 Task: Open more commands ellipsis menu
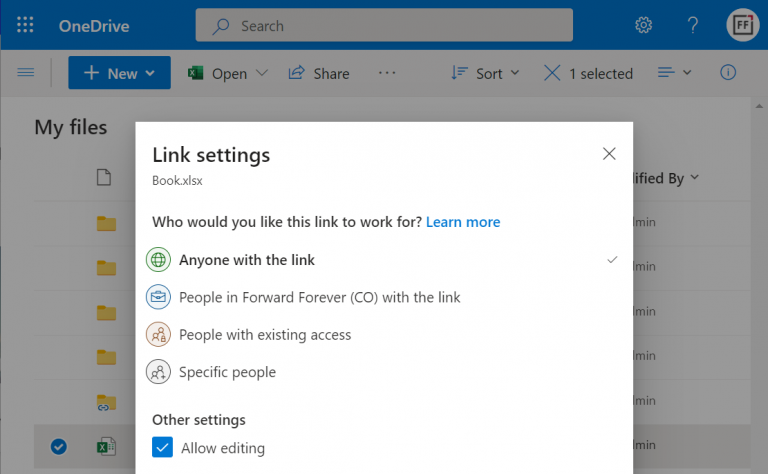click(x=387, y=73)
